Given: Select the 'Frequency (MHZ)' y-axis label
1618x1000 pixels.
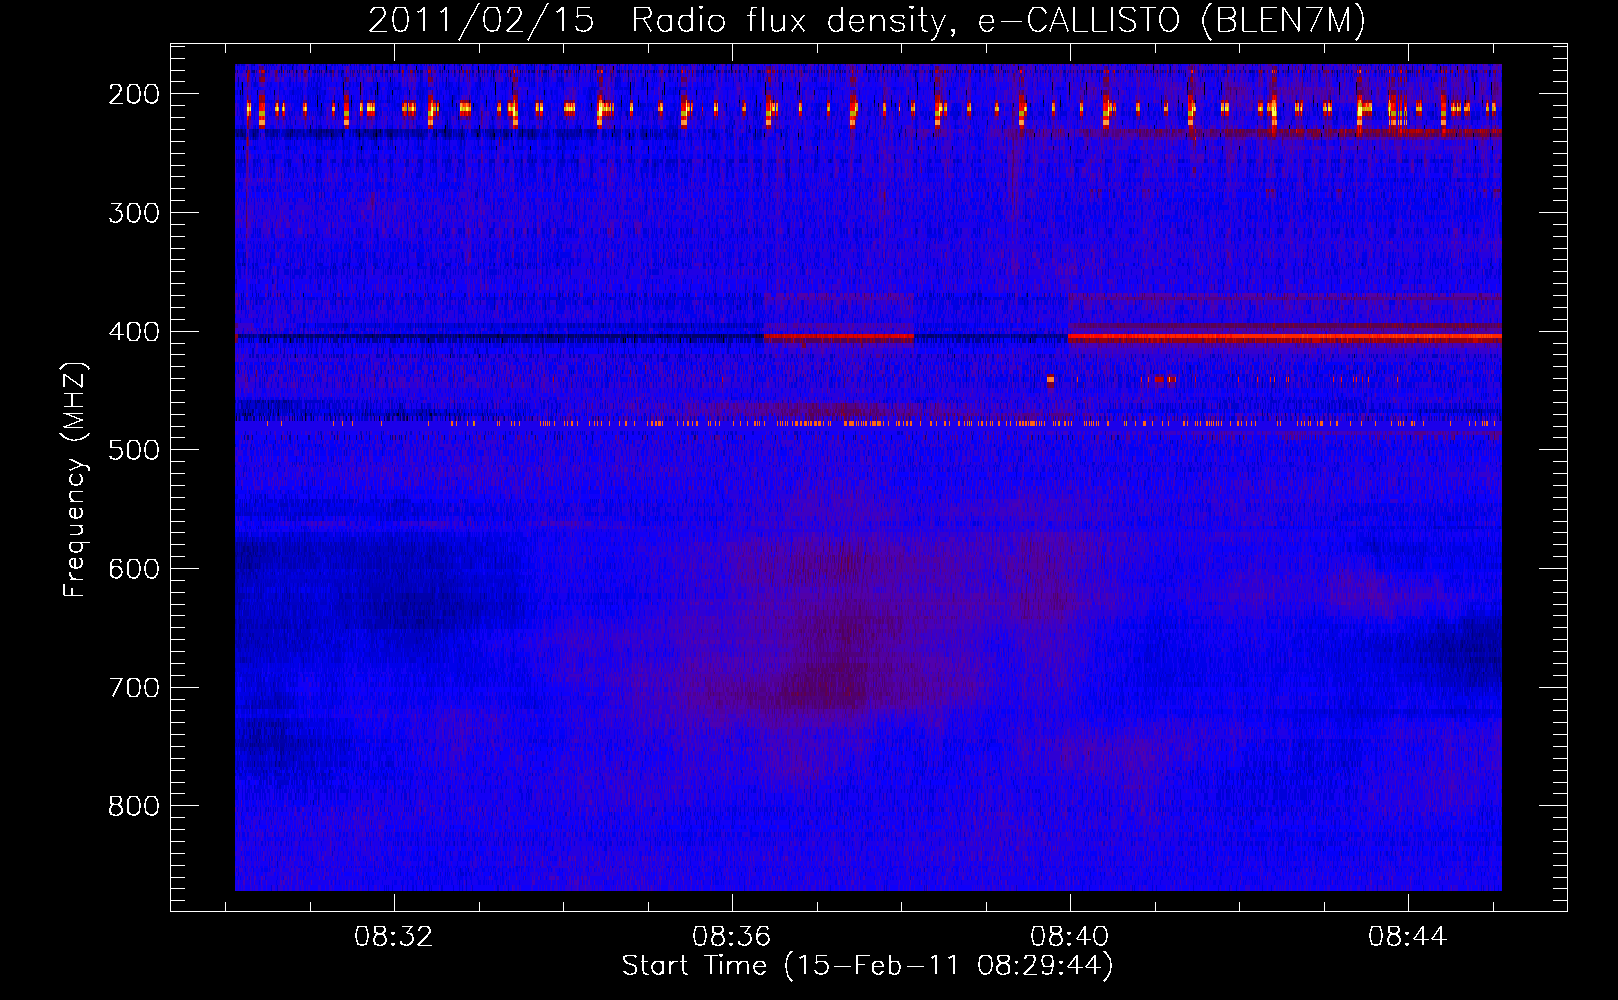Looking at the screenshot, I should 75,479.
